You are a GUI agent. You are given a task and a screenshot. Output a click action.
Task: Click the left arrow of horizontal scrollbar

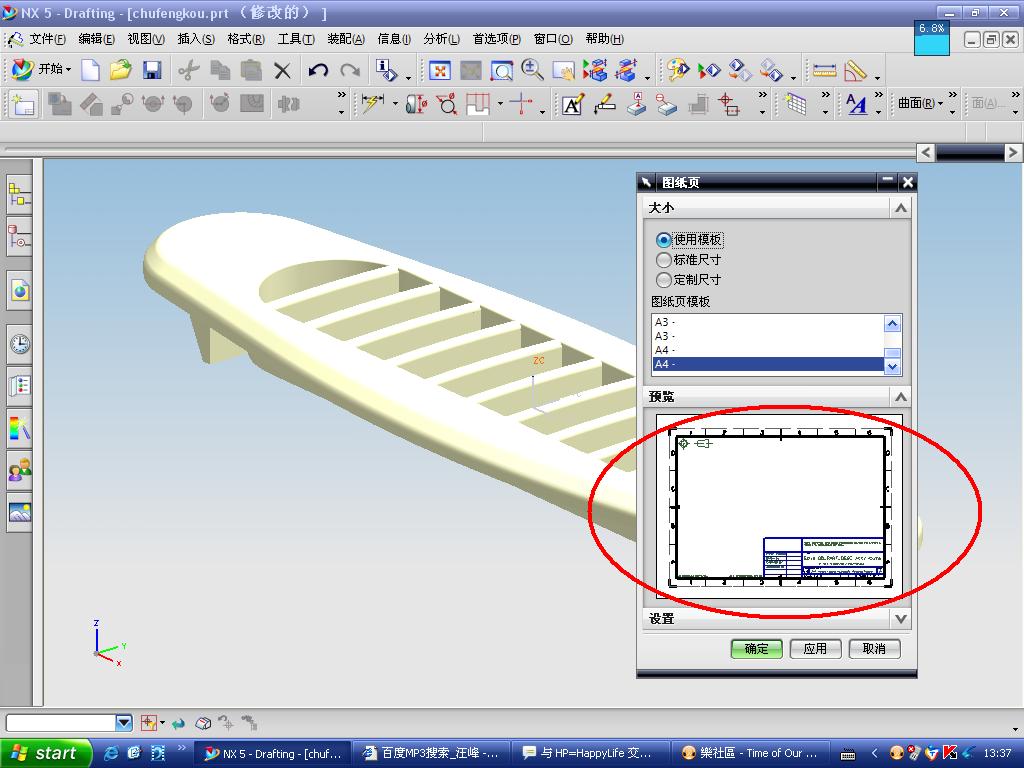click(x=925, y=152)
